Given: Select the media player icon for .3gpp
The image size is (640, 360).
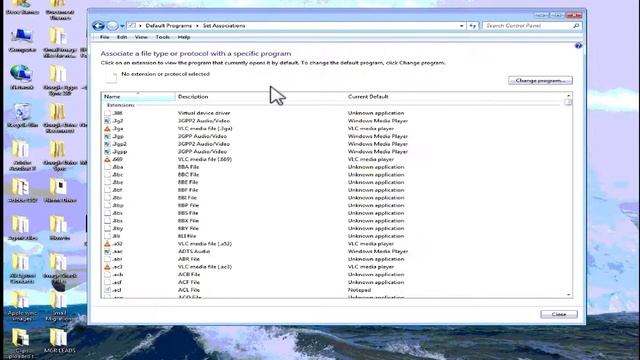Looking at the screenshot, I should [107, 151].
